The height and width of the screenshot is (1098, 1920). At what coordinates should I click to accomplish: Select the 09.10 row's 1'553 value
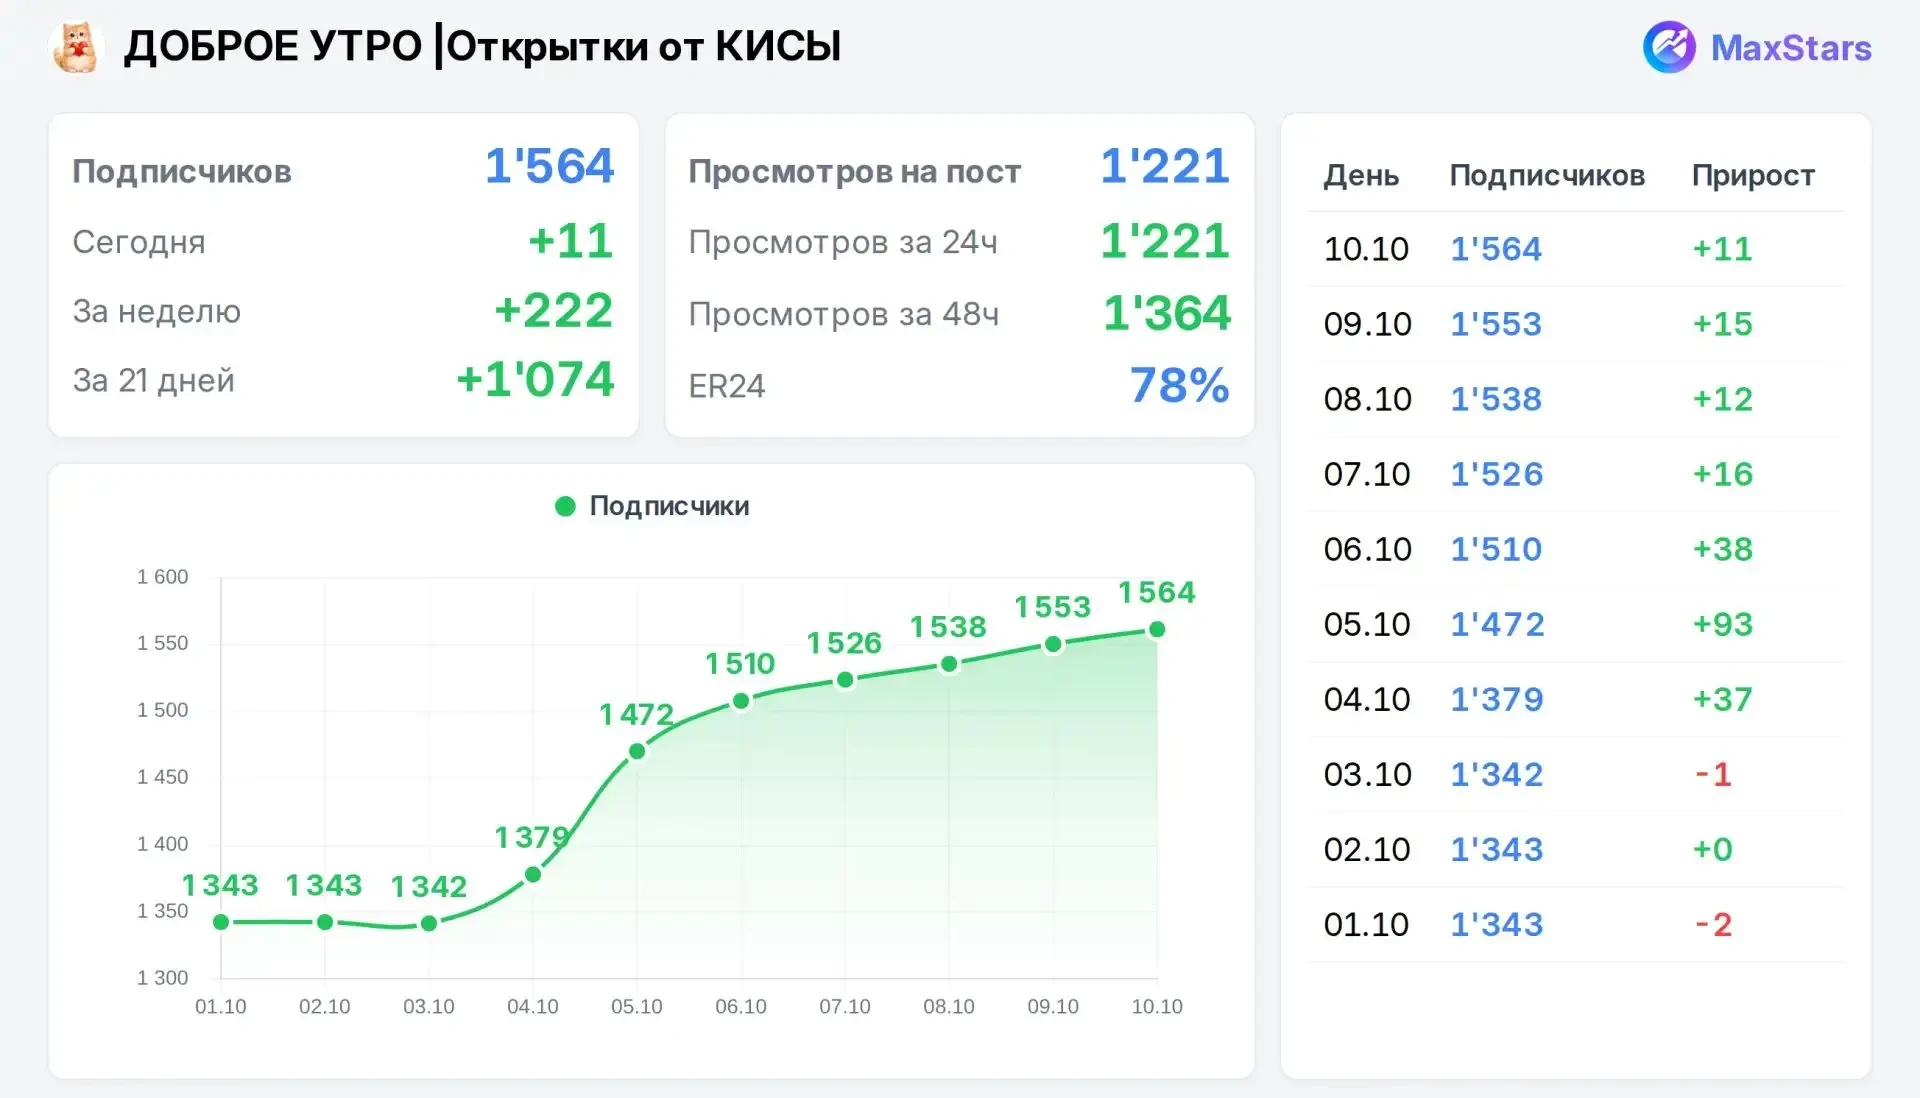pos(1496,324)
